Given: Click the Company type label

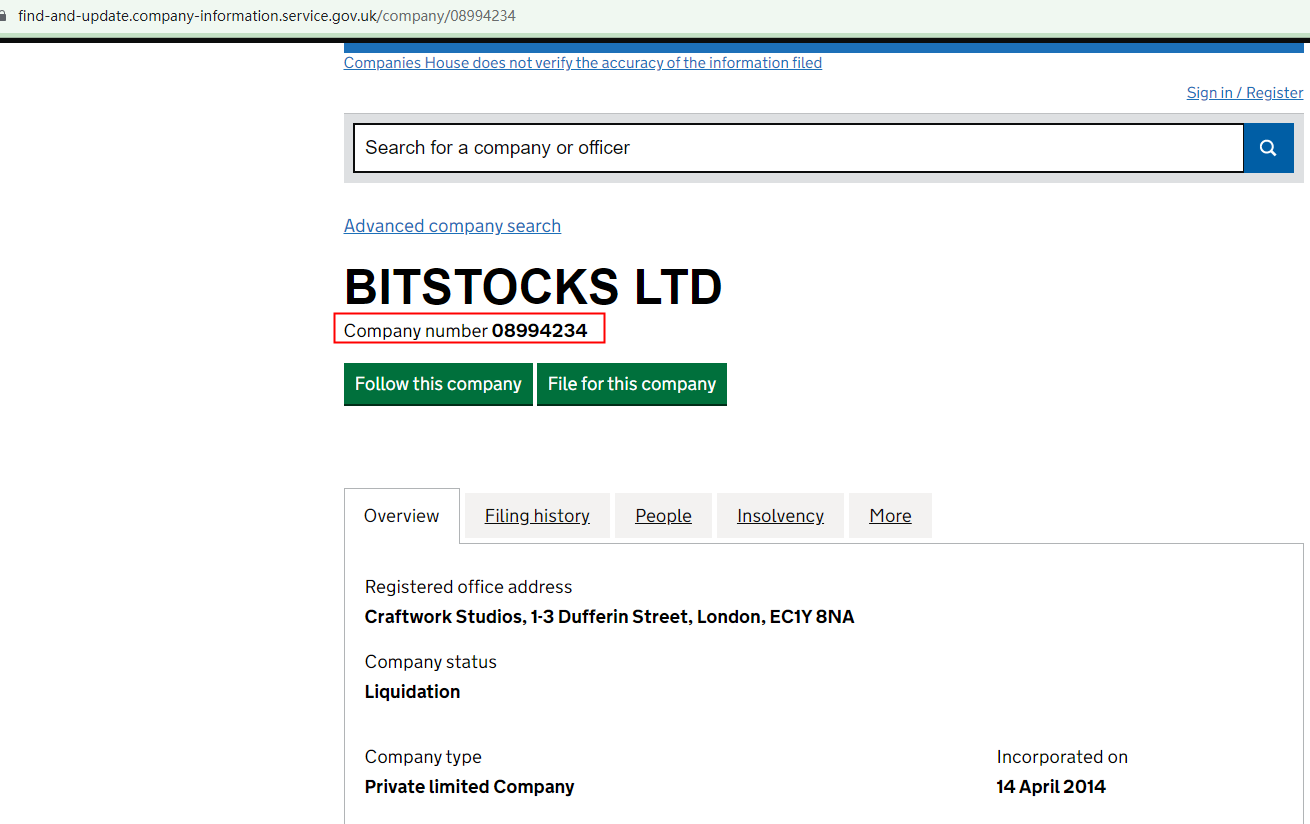Looking at the screenshot, I should tap(423, 757).
